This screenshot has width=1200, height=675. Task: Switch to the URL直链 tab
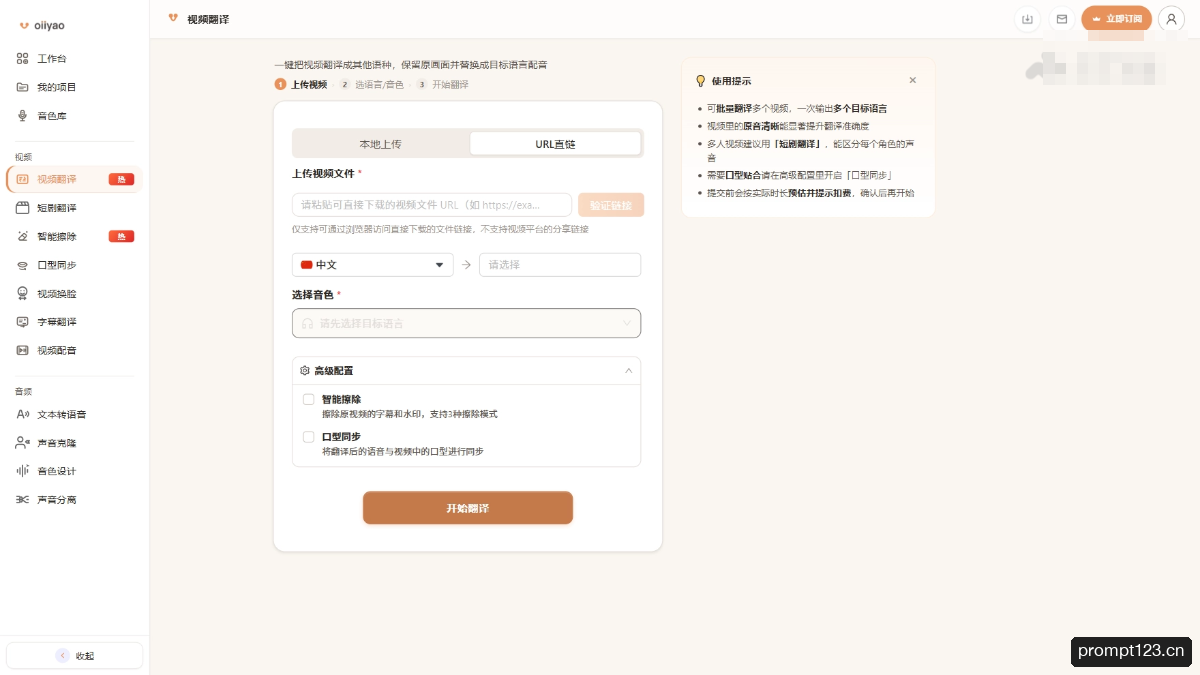click(x=555, y=144)
